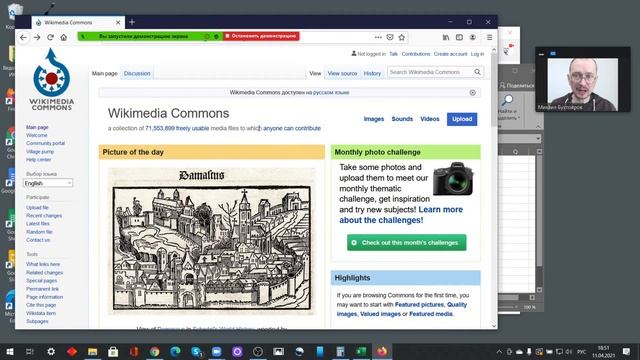Open Excel from the taskbar
This screenshot has height=360, width=640.
pos(361,351)
